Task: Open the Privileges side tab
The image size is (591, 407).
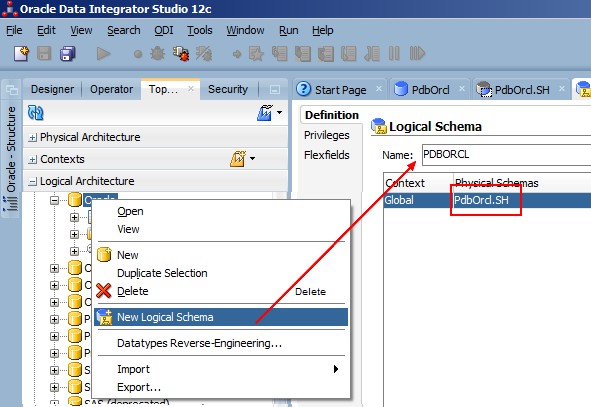Action: [327, 135]
